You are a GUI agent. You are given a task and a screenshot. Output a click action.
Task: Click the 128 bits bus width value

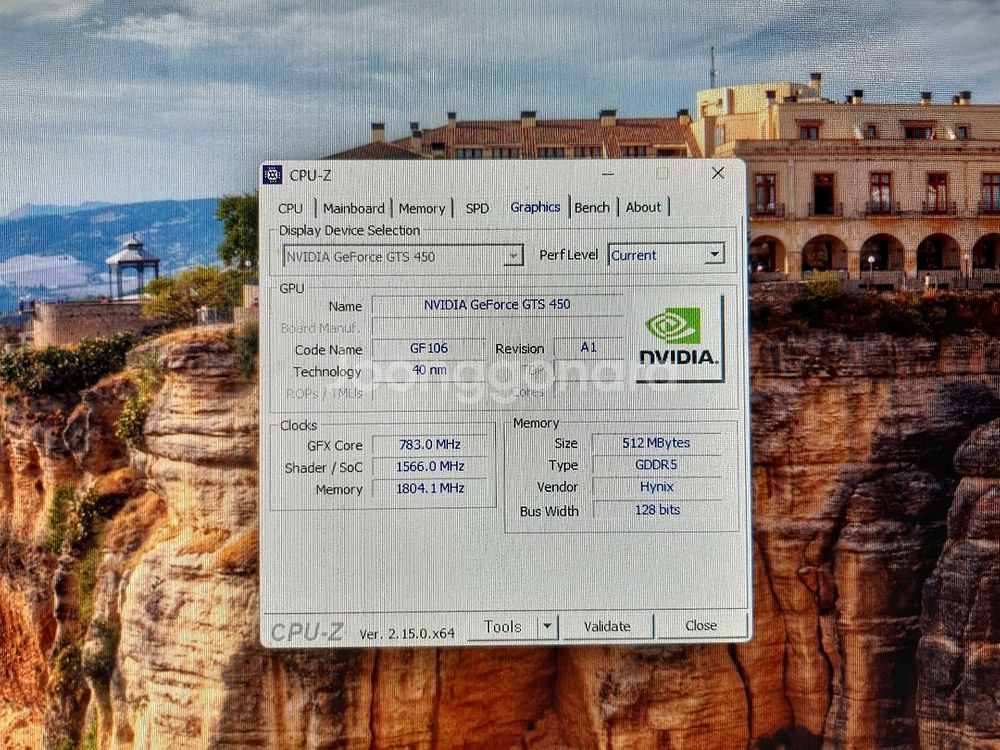tap(656, 510)
